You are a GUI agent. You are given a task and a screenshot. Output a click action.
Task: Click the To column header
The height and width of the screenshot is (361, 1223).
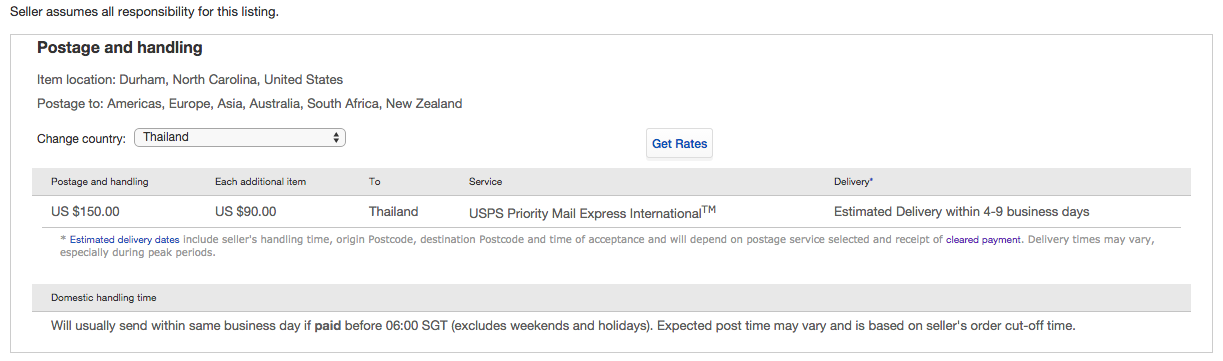click(x=375, y=182)
